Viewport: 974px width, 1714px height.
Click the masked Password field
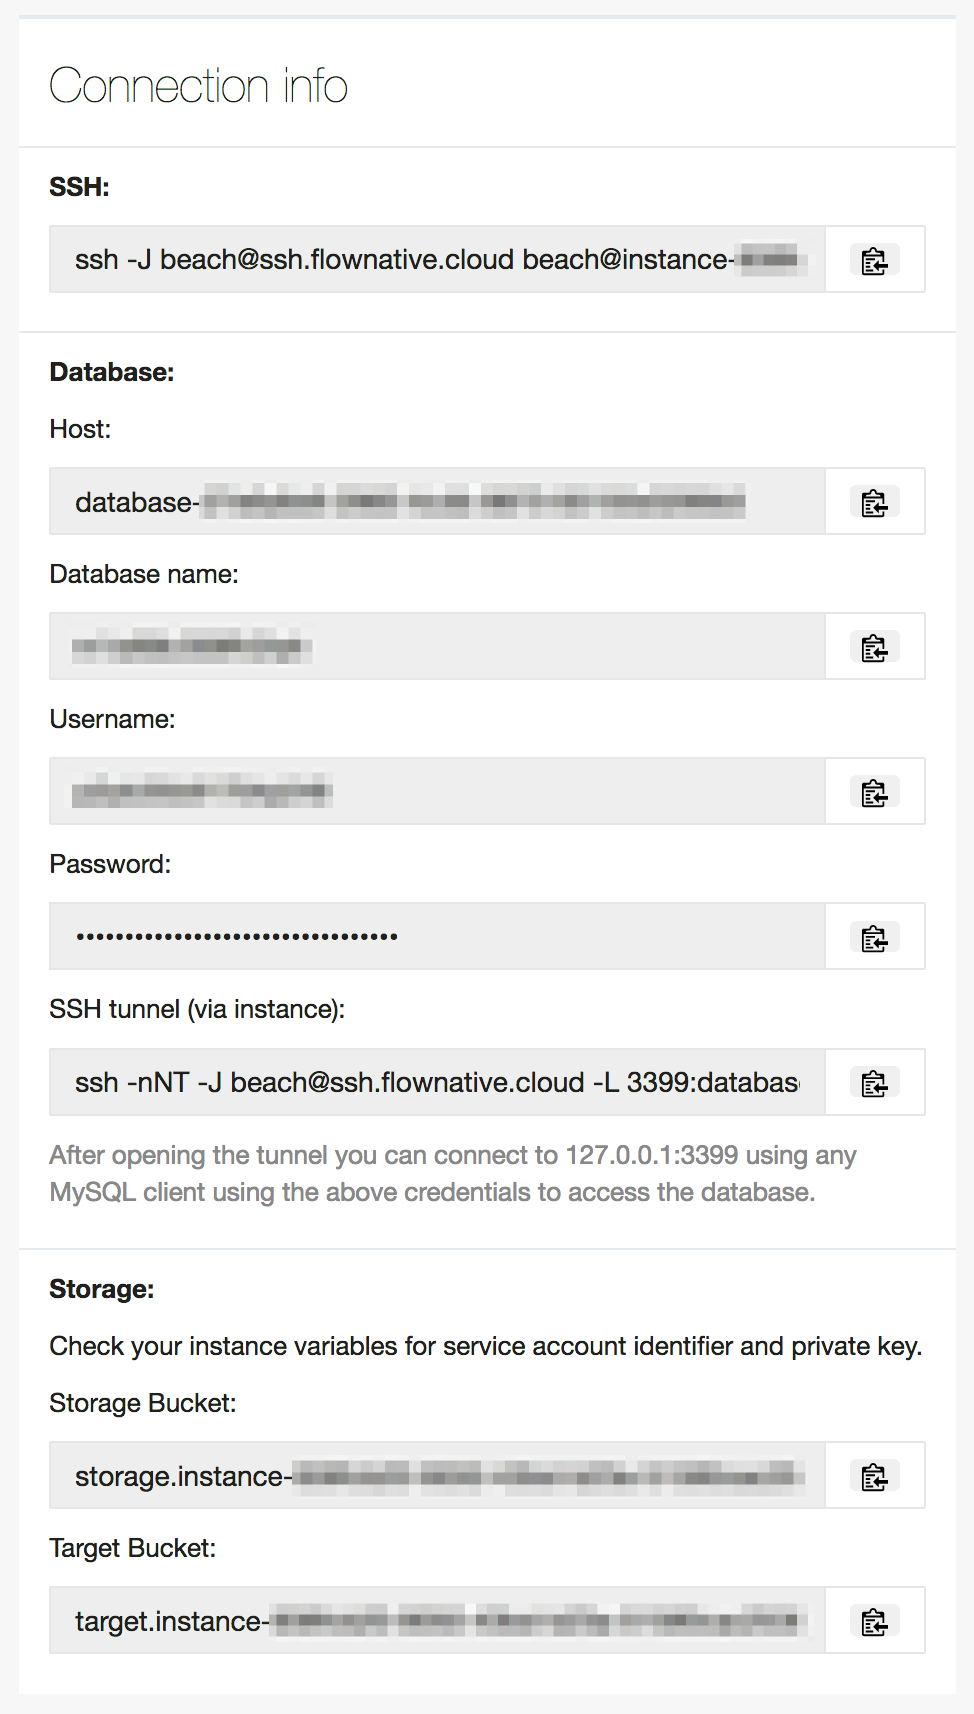pyautogui.click(x=437, y=937)
